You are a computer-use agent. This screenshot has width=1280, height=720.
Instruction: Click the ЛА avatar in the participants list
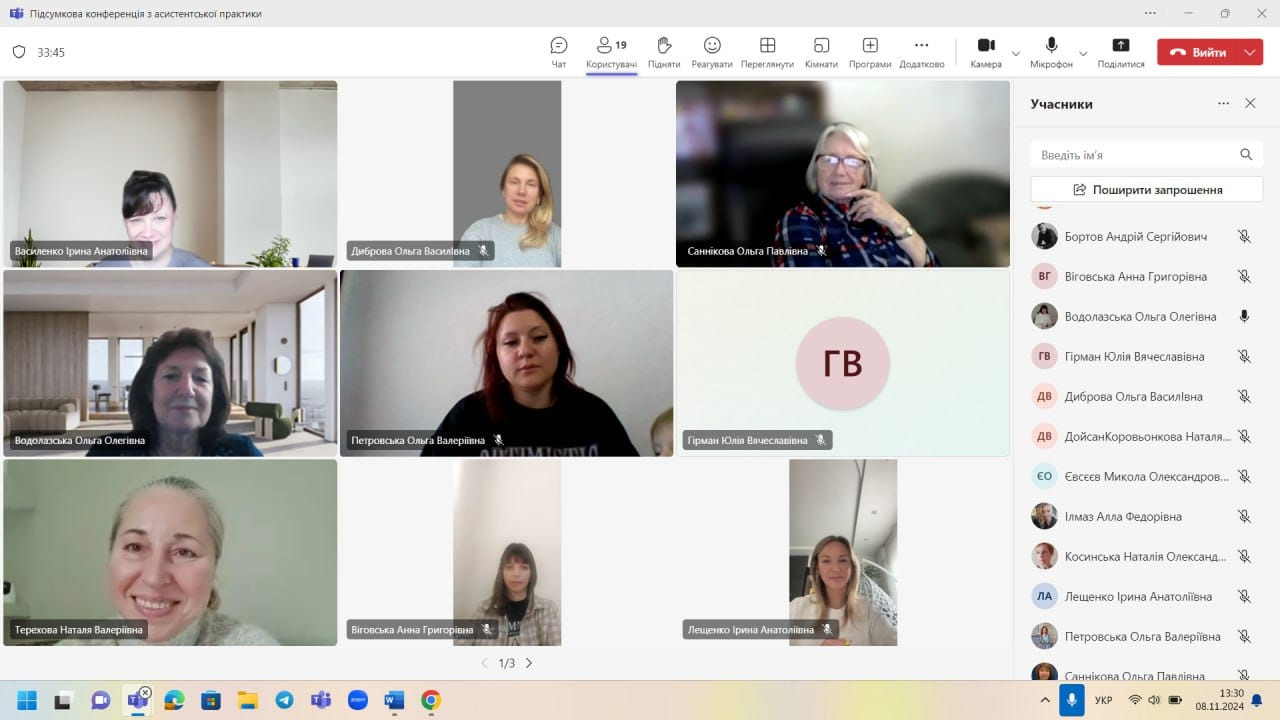[1044, 597]
